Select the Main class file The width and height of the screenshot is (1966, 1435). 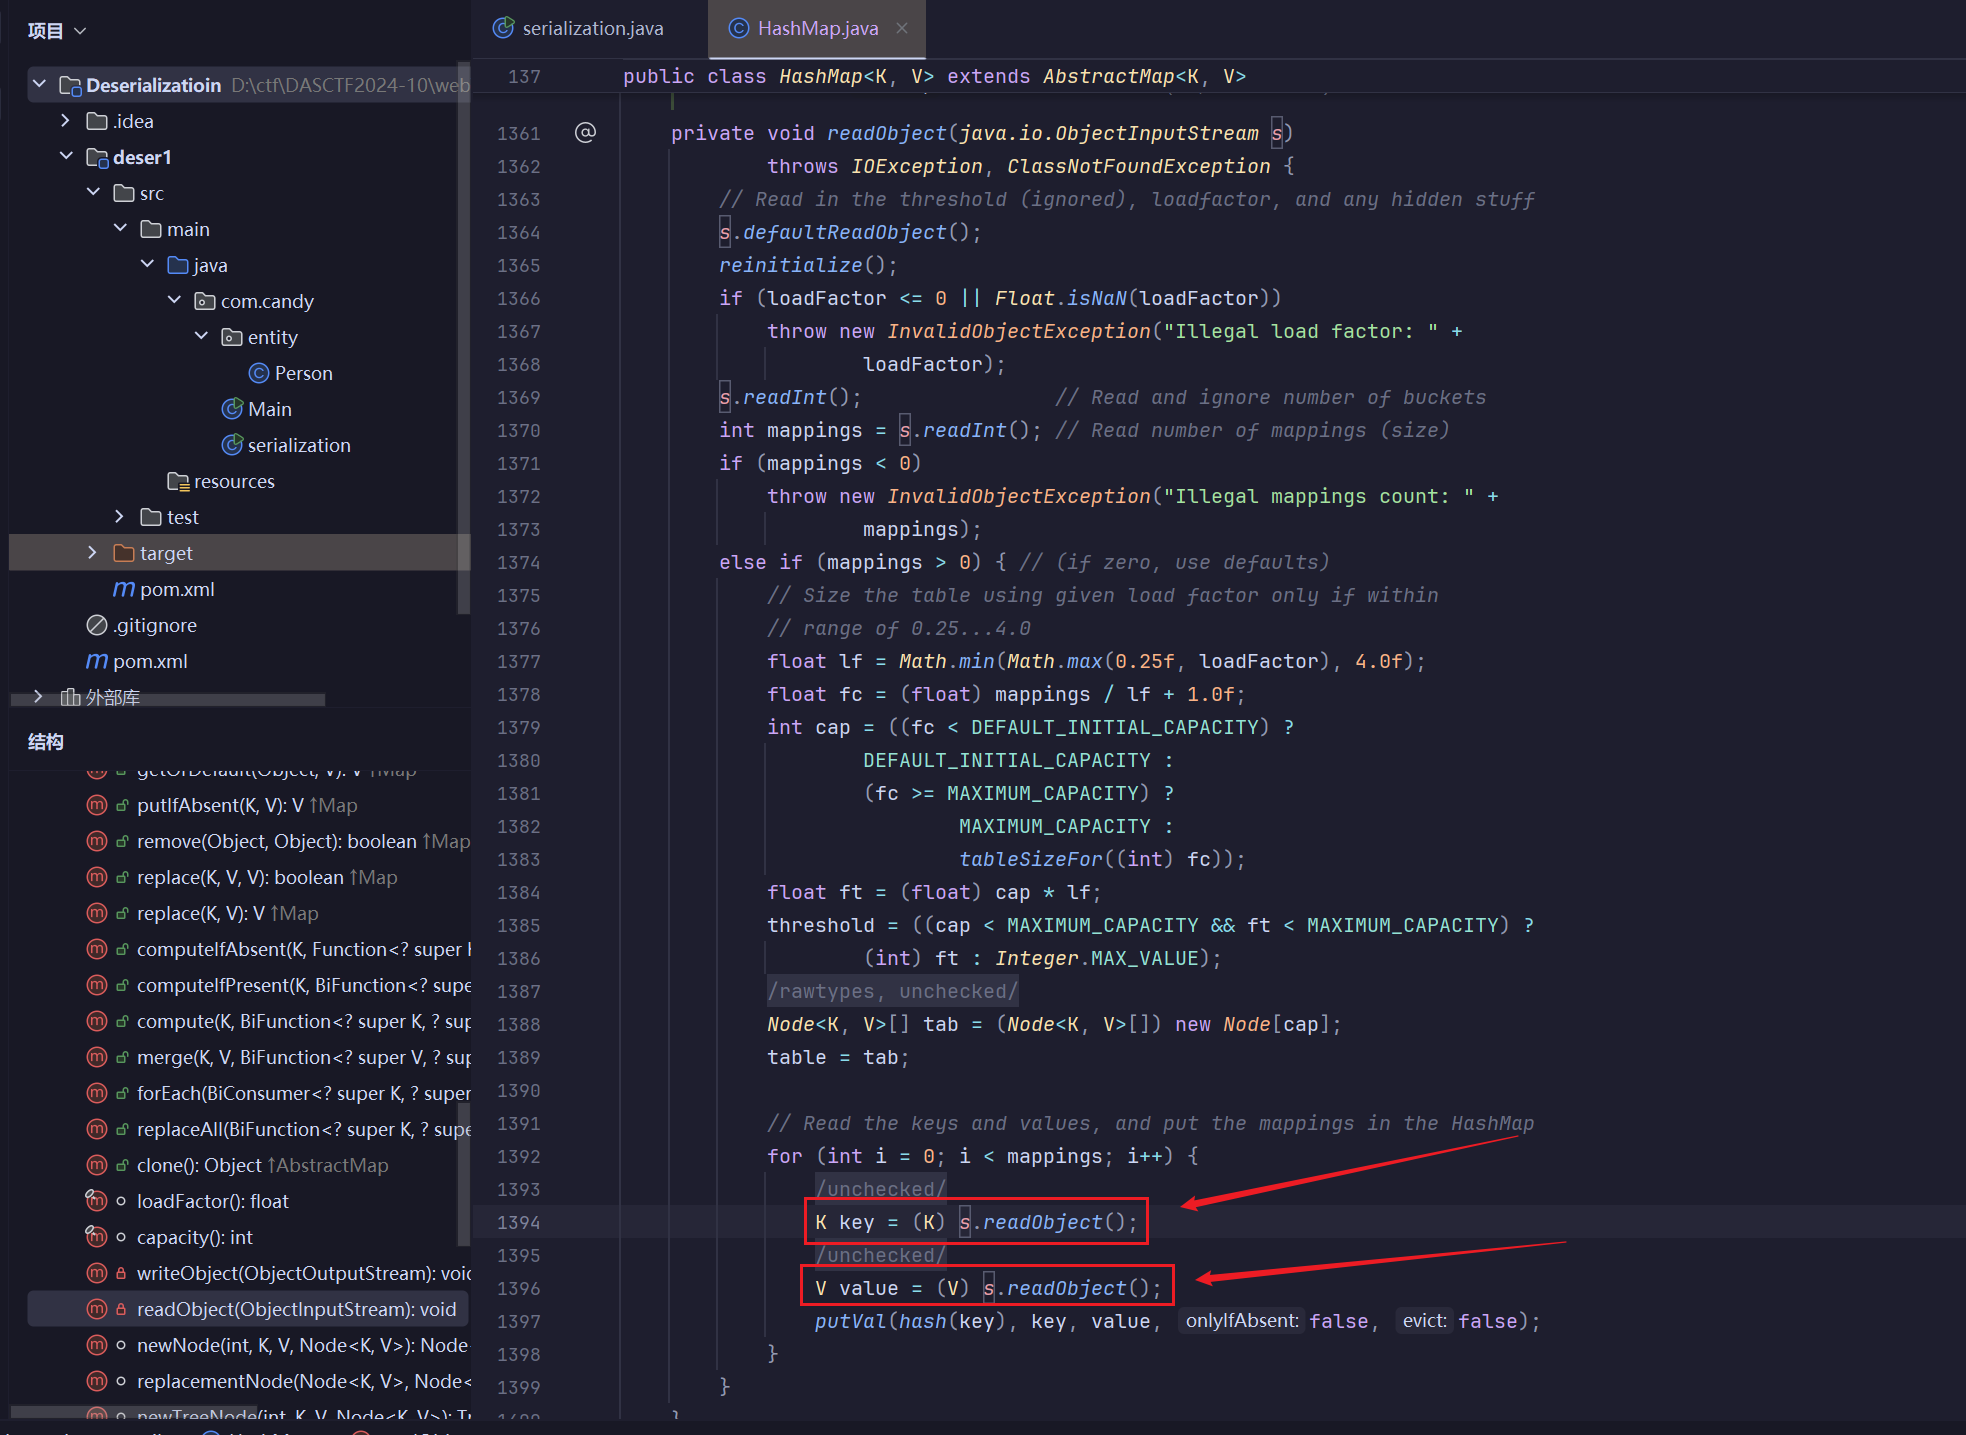(269, 409)
